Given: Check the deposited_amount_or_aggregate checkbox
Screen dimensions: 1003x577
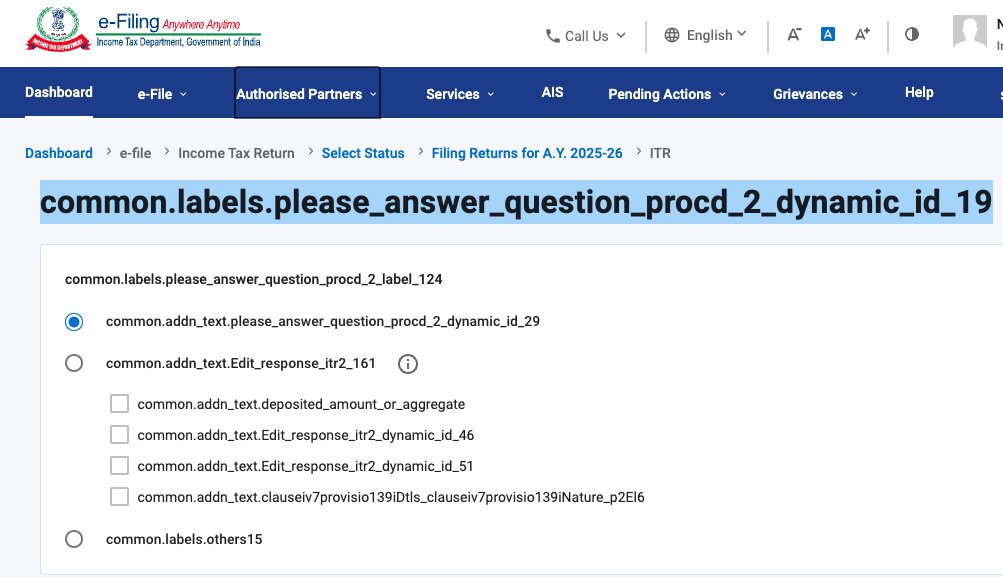Looking at the screenshot, I should (x=119, y=403).
